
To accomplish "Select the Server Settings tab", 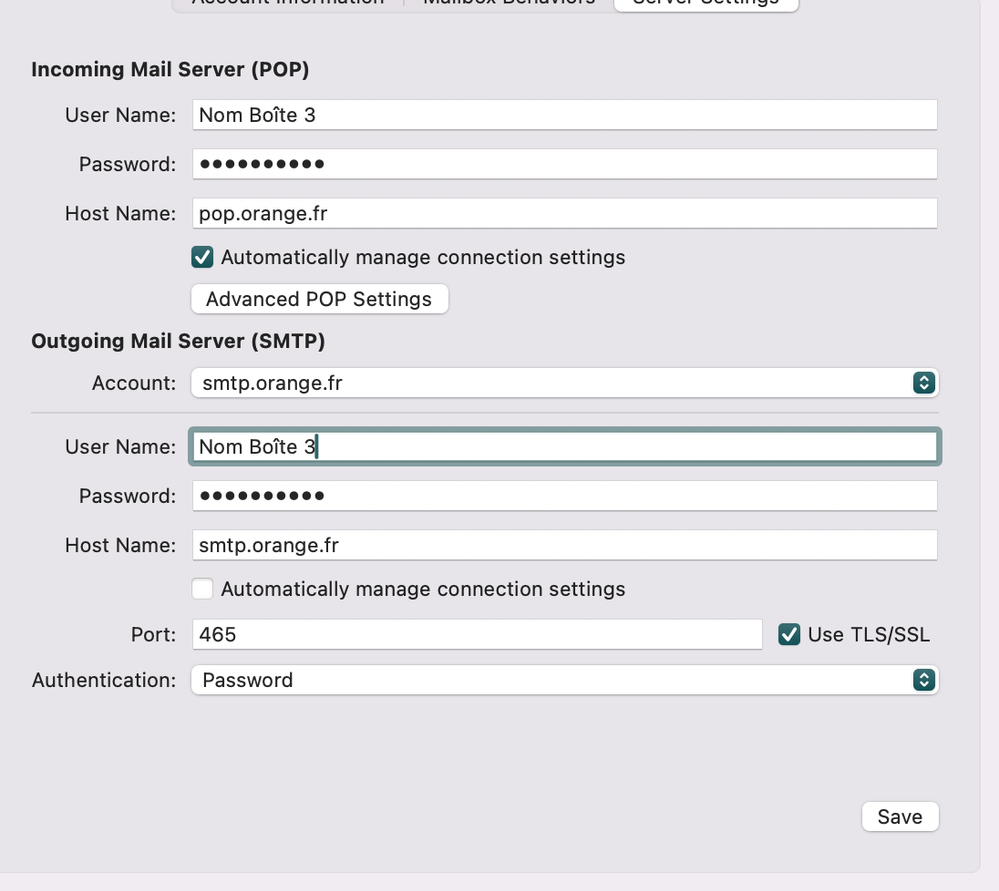I will 706,3.
